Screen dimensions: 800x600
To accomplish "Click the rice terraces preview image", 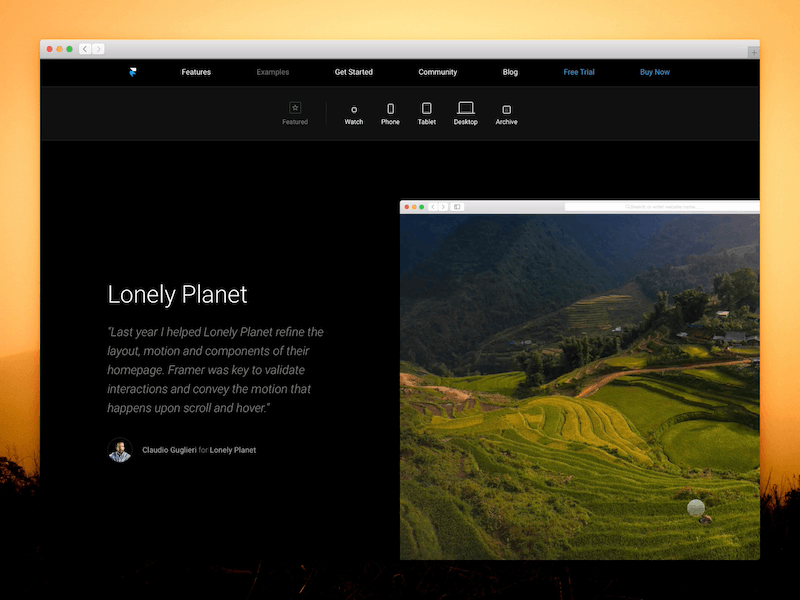I will [x=580, y=387].
